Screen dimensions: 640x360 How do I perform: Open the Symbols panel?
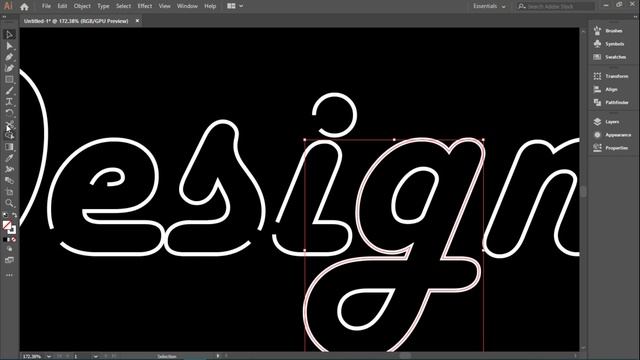609,44
